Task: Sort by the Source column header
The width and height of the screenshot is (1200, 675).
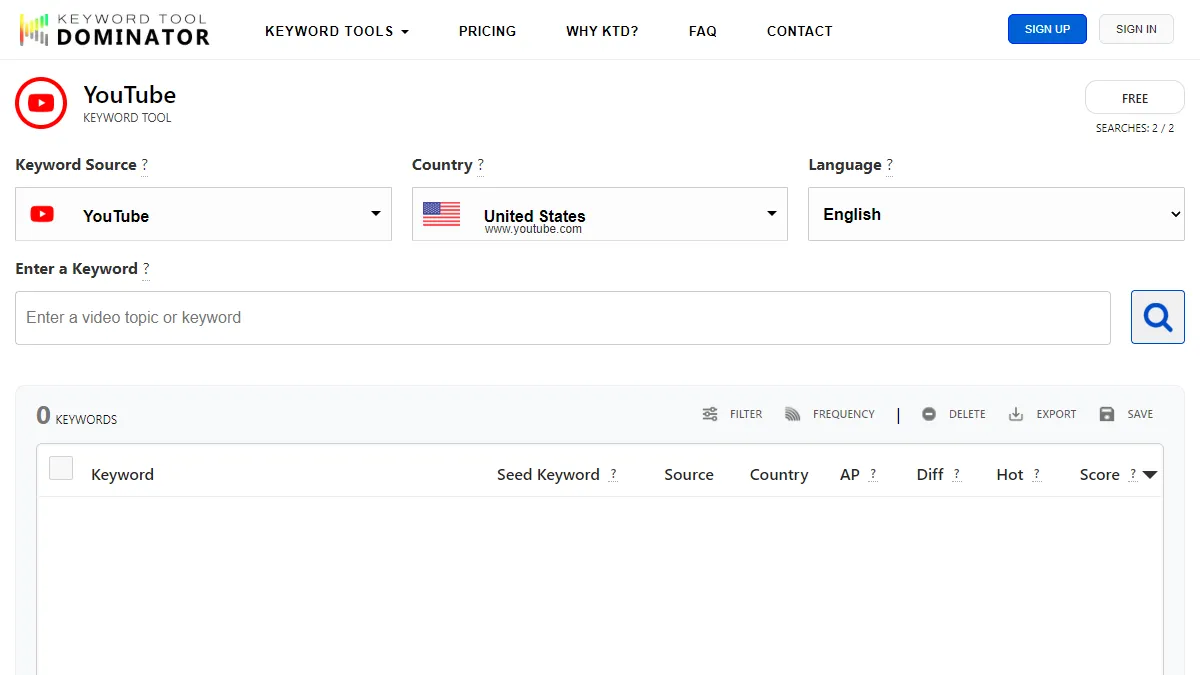Action: [689, 475]
